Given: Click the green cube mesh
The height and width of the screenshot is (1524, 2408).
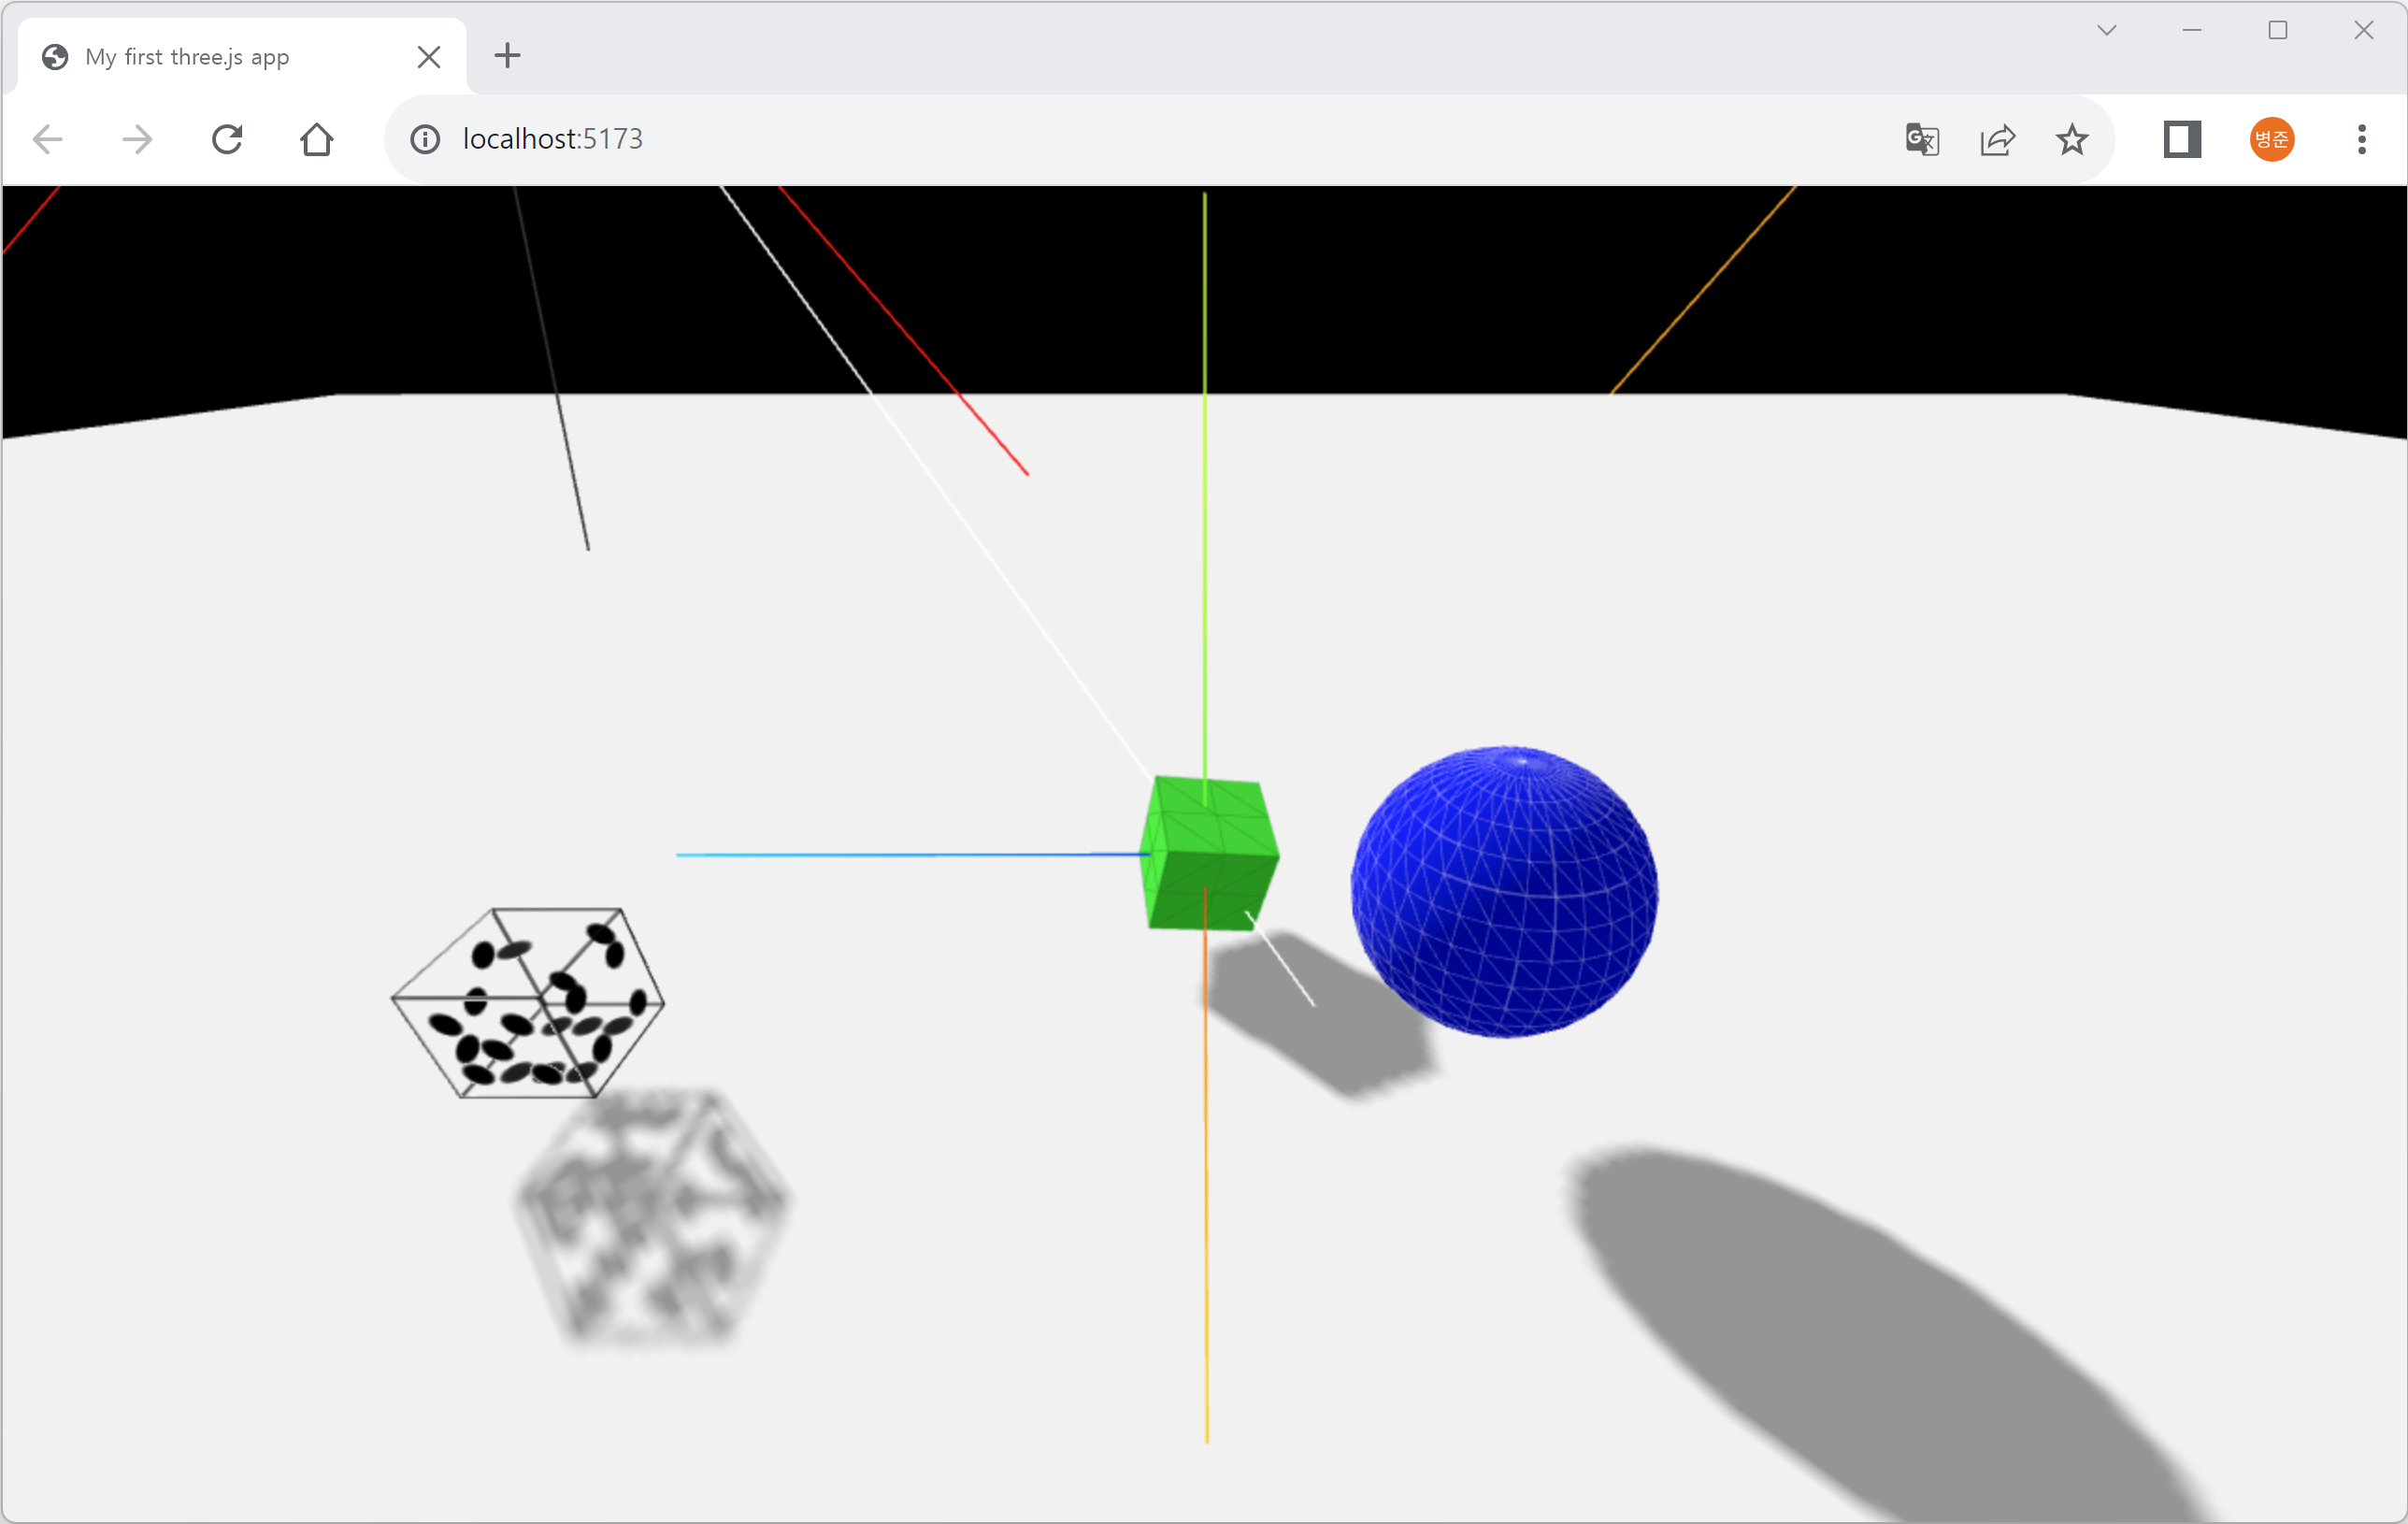Looking at the screenshot, I should [x=1210, y=855].
